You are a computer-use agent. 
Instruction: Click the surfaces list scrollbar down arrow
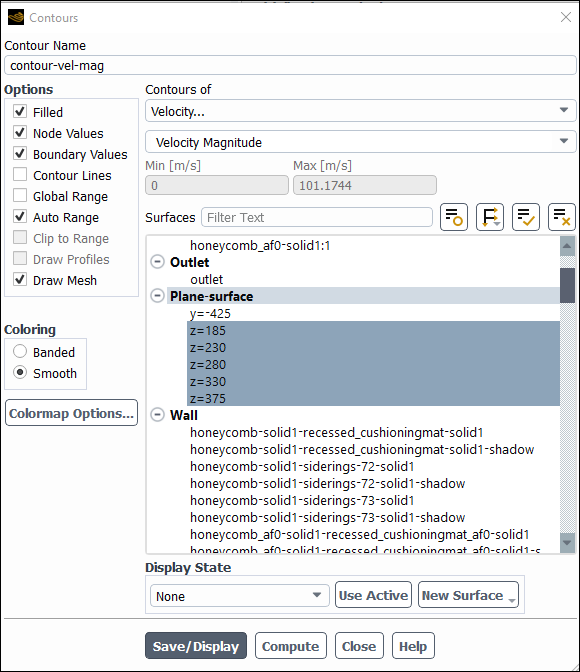(x=567, y=542)
